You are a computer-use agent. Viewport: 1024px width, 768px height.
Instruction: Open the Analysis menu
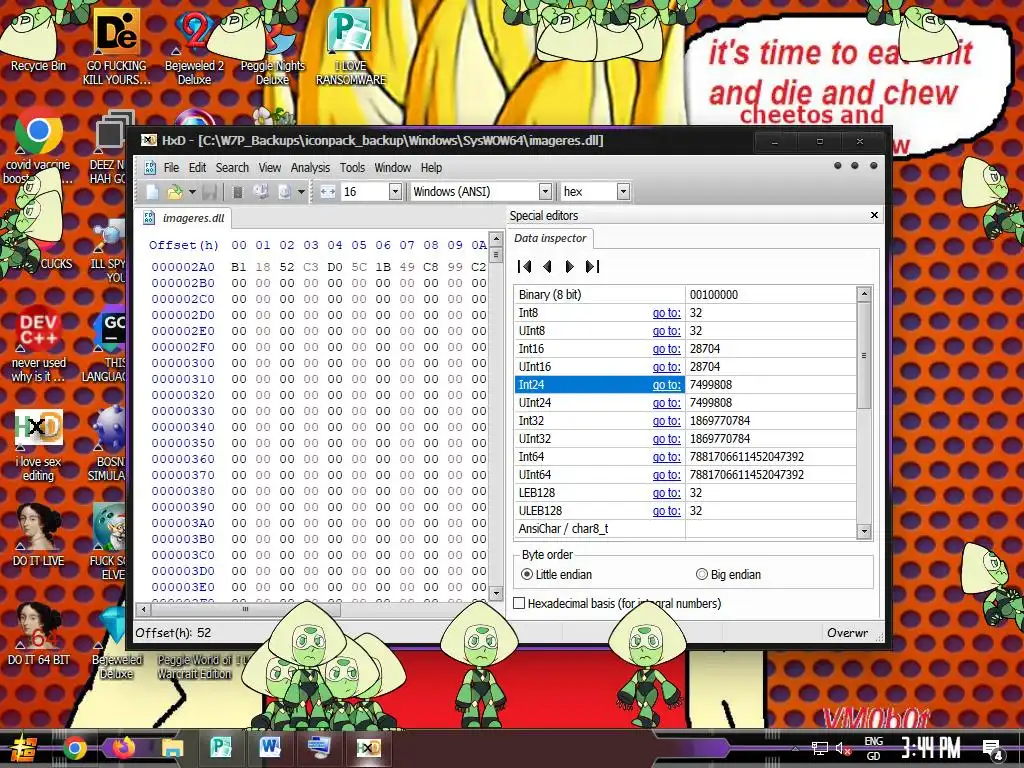tap(310, 168)
